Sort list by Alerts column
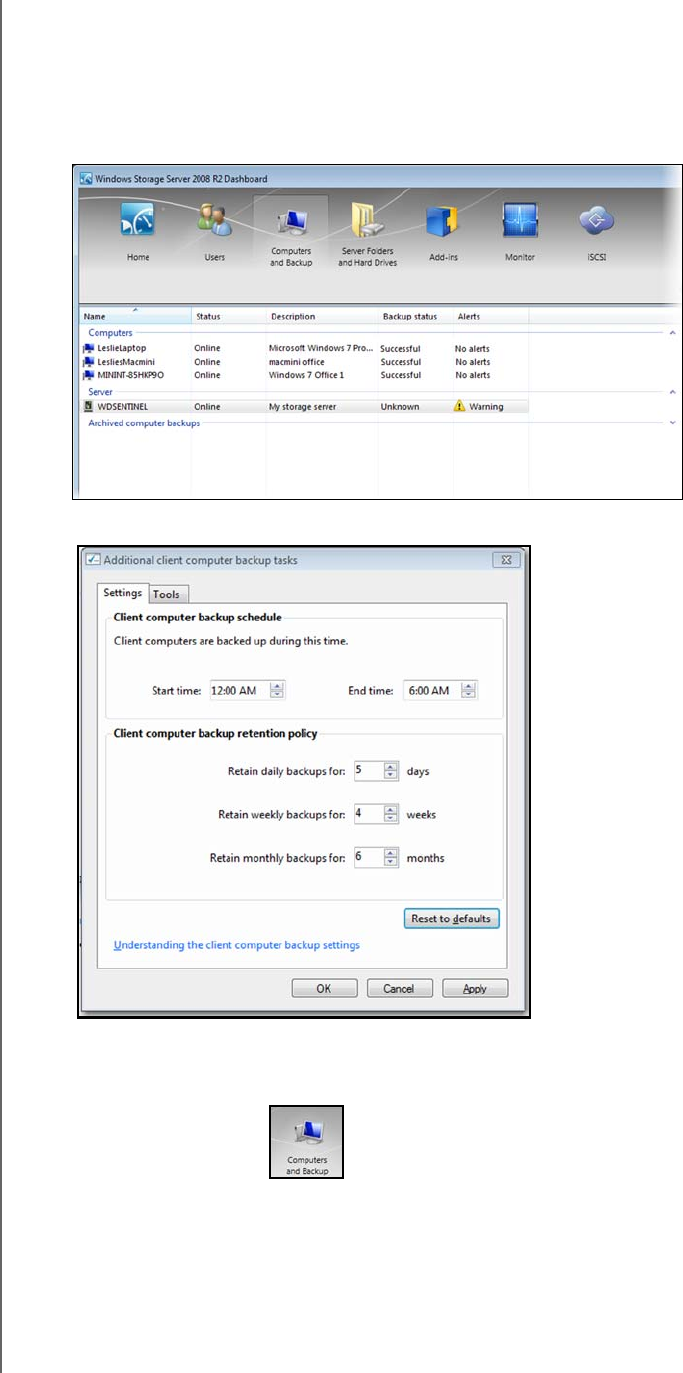 491,316
